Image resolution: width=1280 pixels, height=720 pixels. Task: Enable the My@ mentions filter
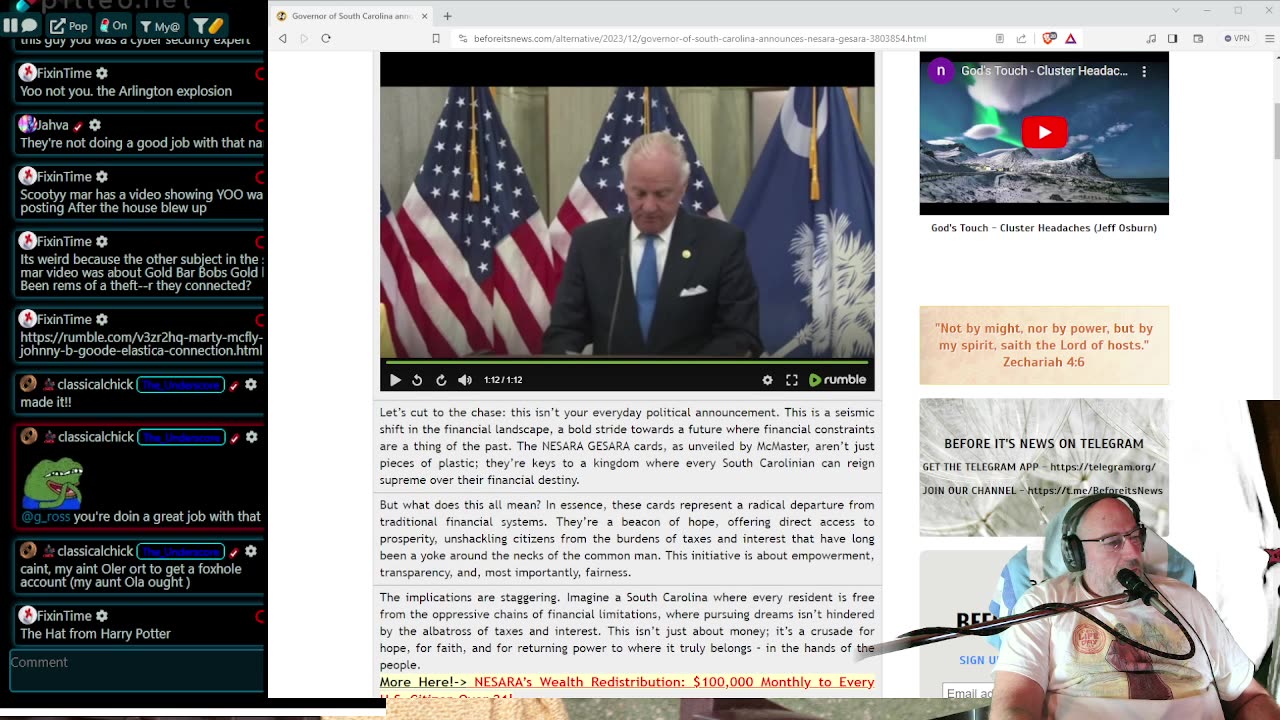coord(160,25)
